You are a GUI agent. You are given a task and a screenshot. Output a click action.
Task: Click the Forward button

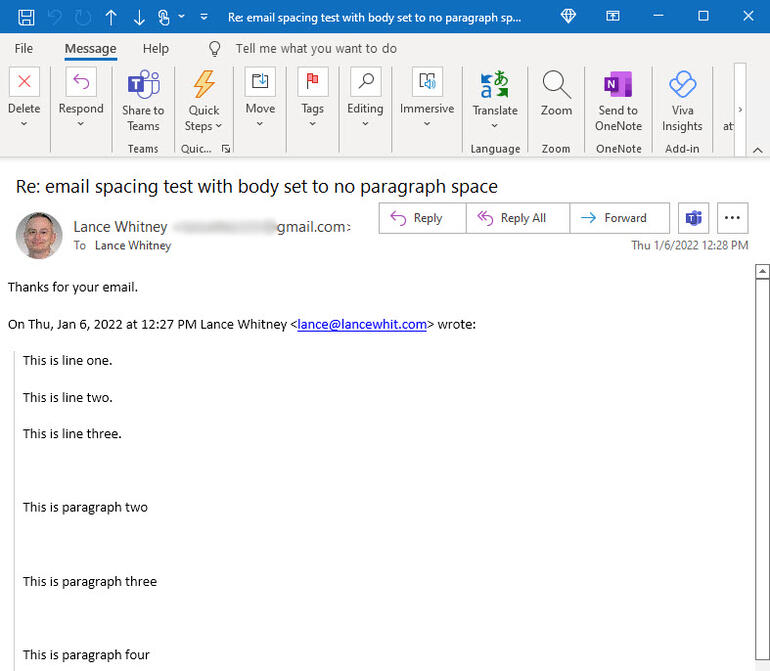(x=620, y=218)
